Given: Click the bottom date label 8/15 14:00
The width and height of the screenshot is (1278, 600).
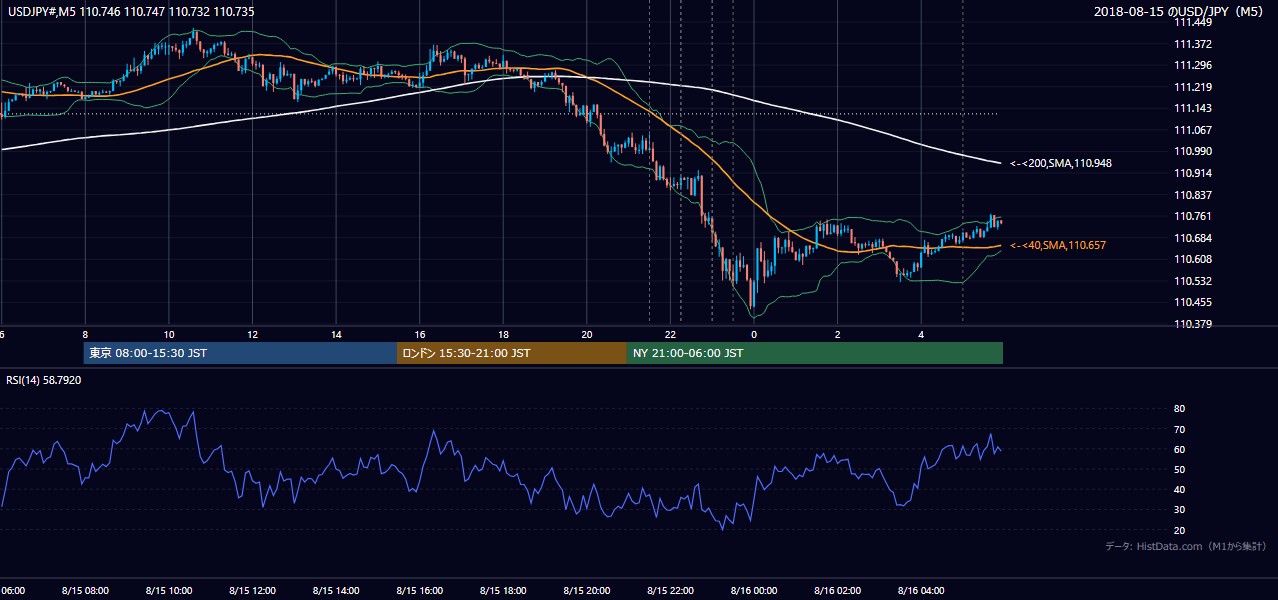Looking at the screenshot, I should click(336, 590).
